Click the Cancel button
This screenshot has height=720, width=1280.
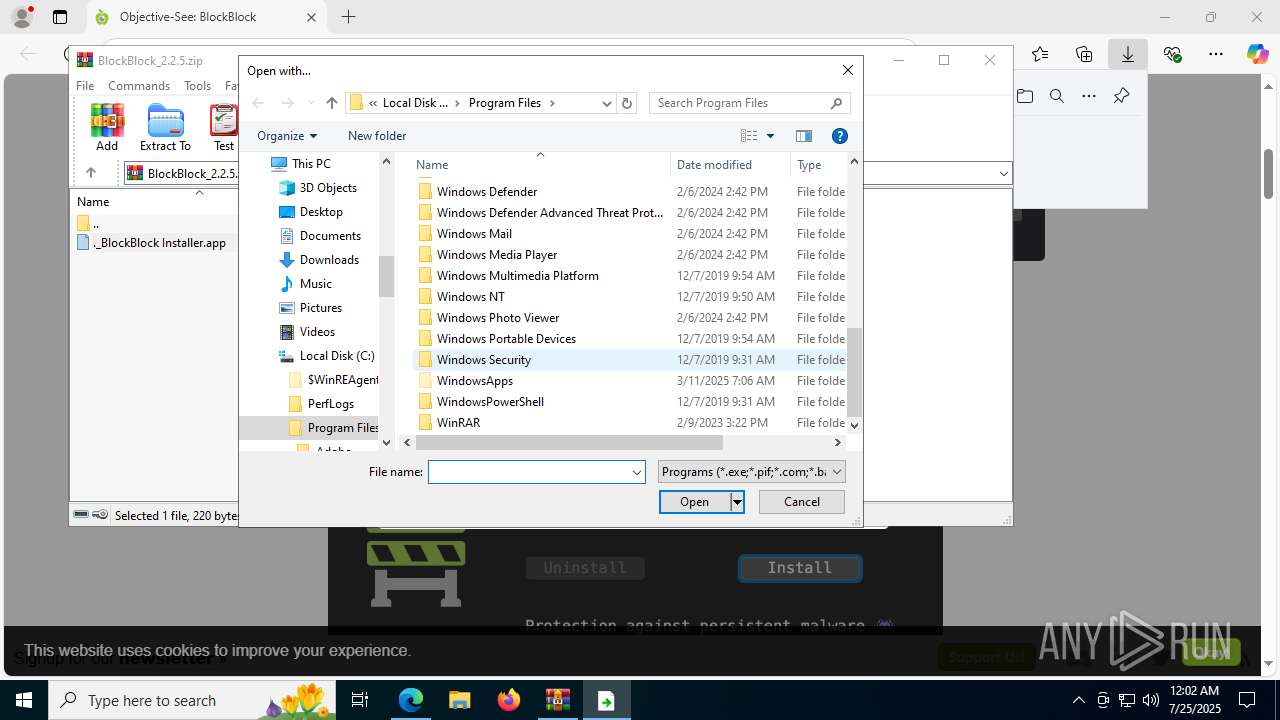pyautogui.click(x=802, y=502)
